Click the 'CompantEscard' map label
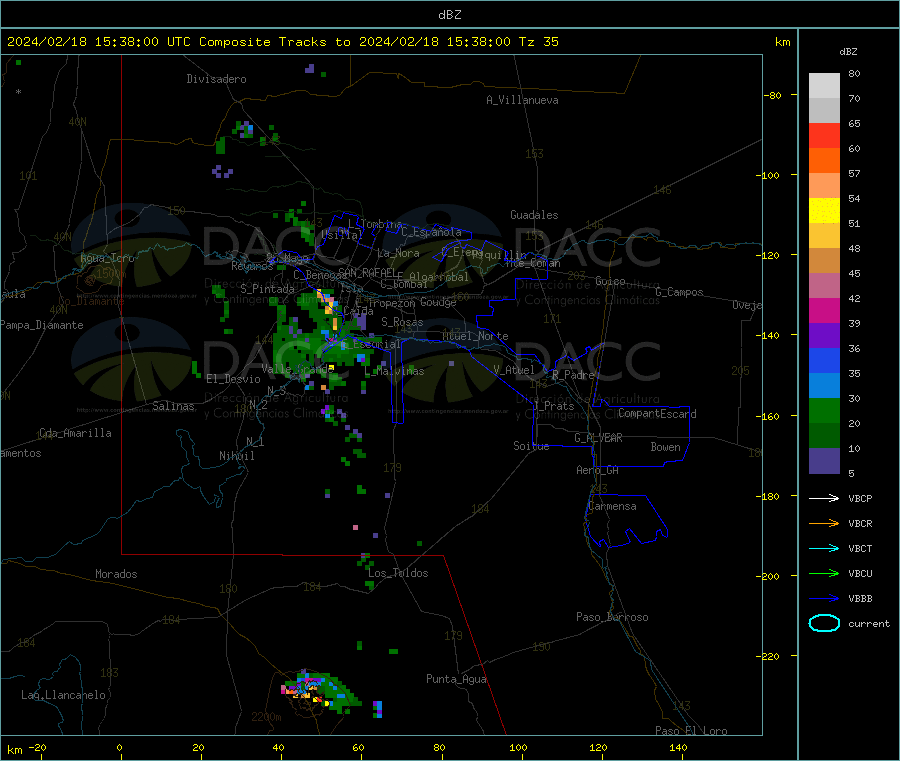The height and width of the screenshot is (761, 900). pyautogui.click(x=657, y=413)
